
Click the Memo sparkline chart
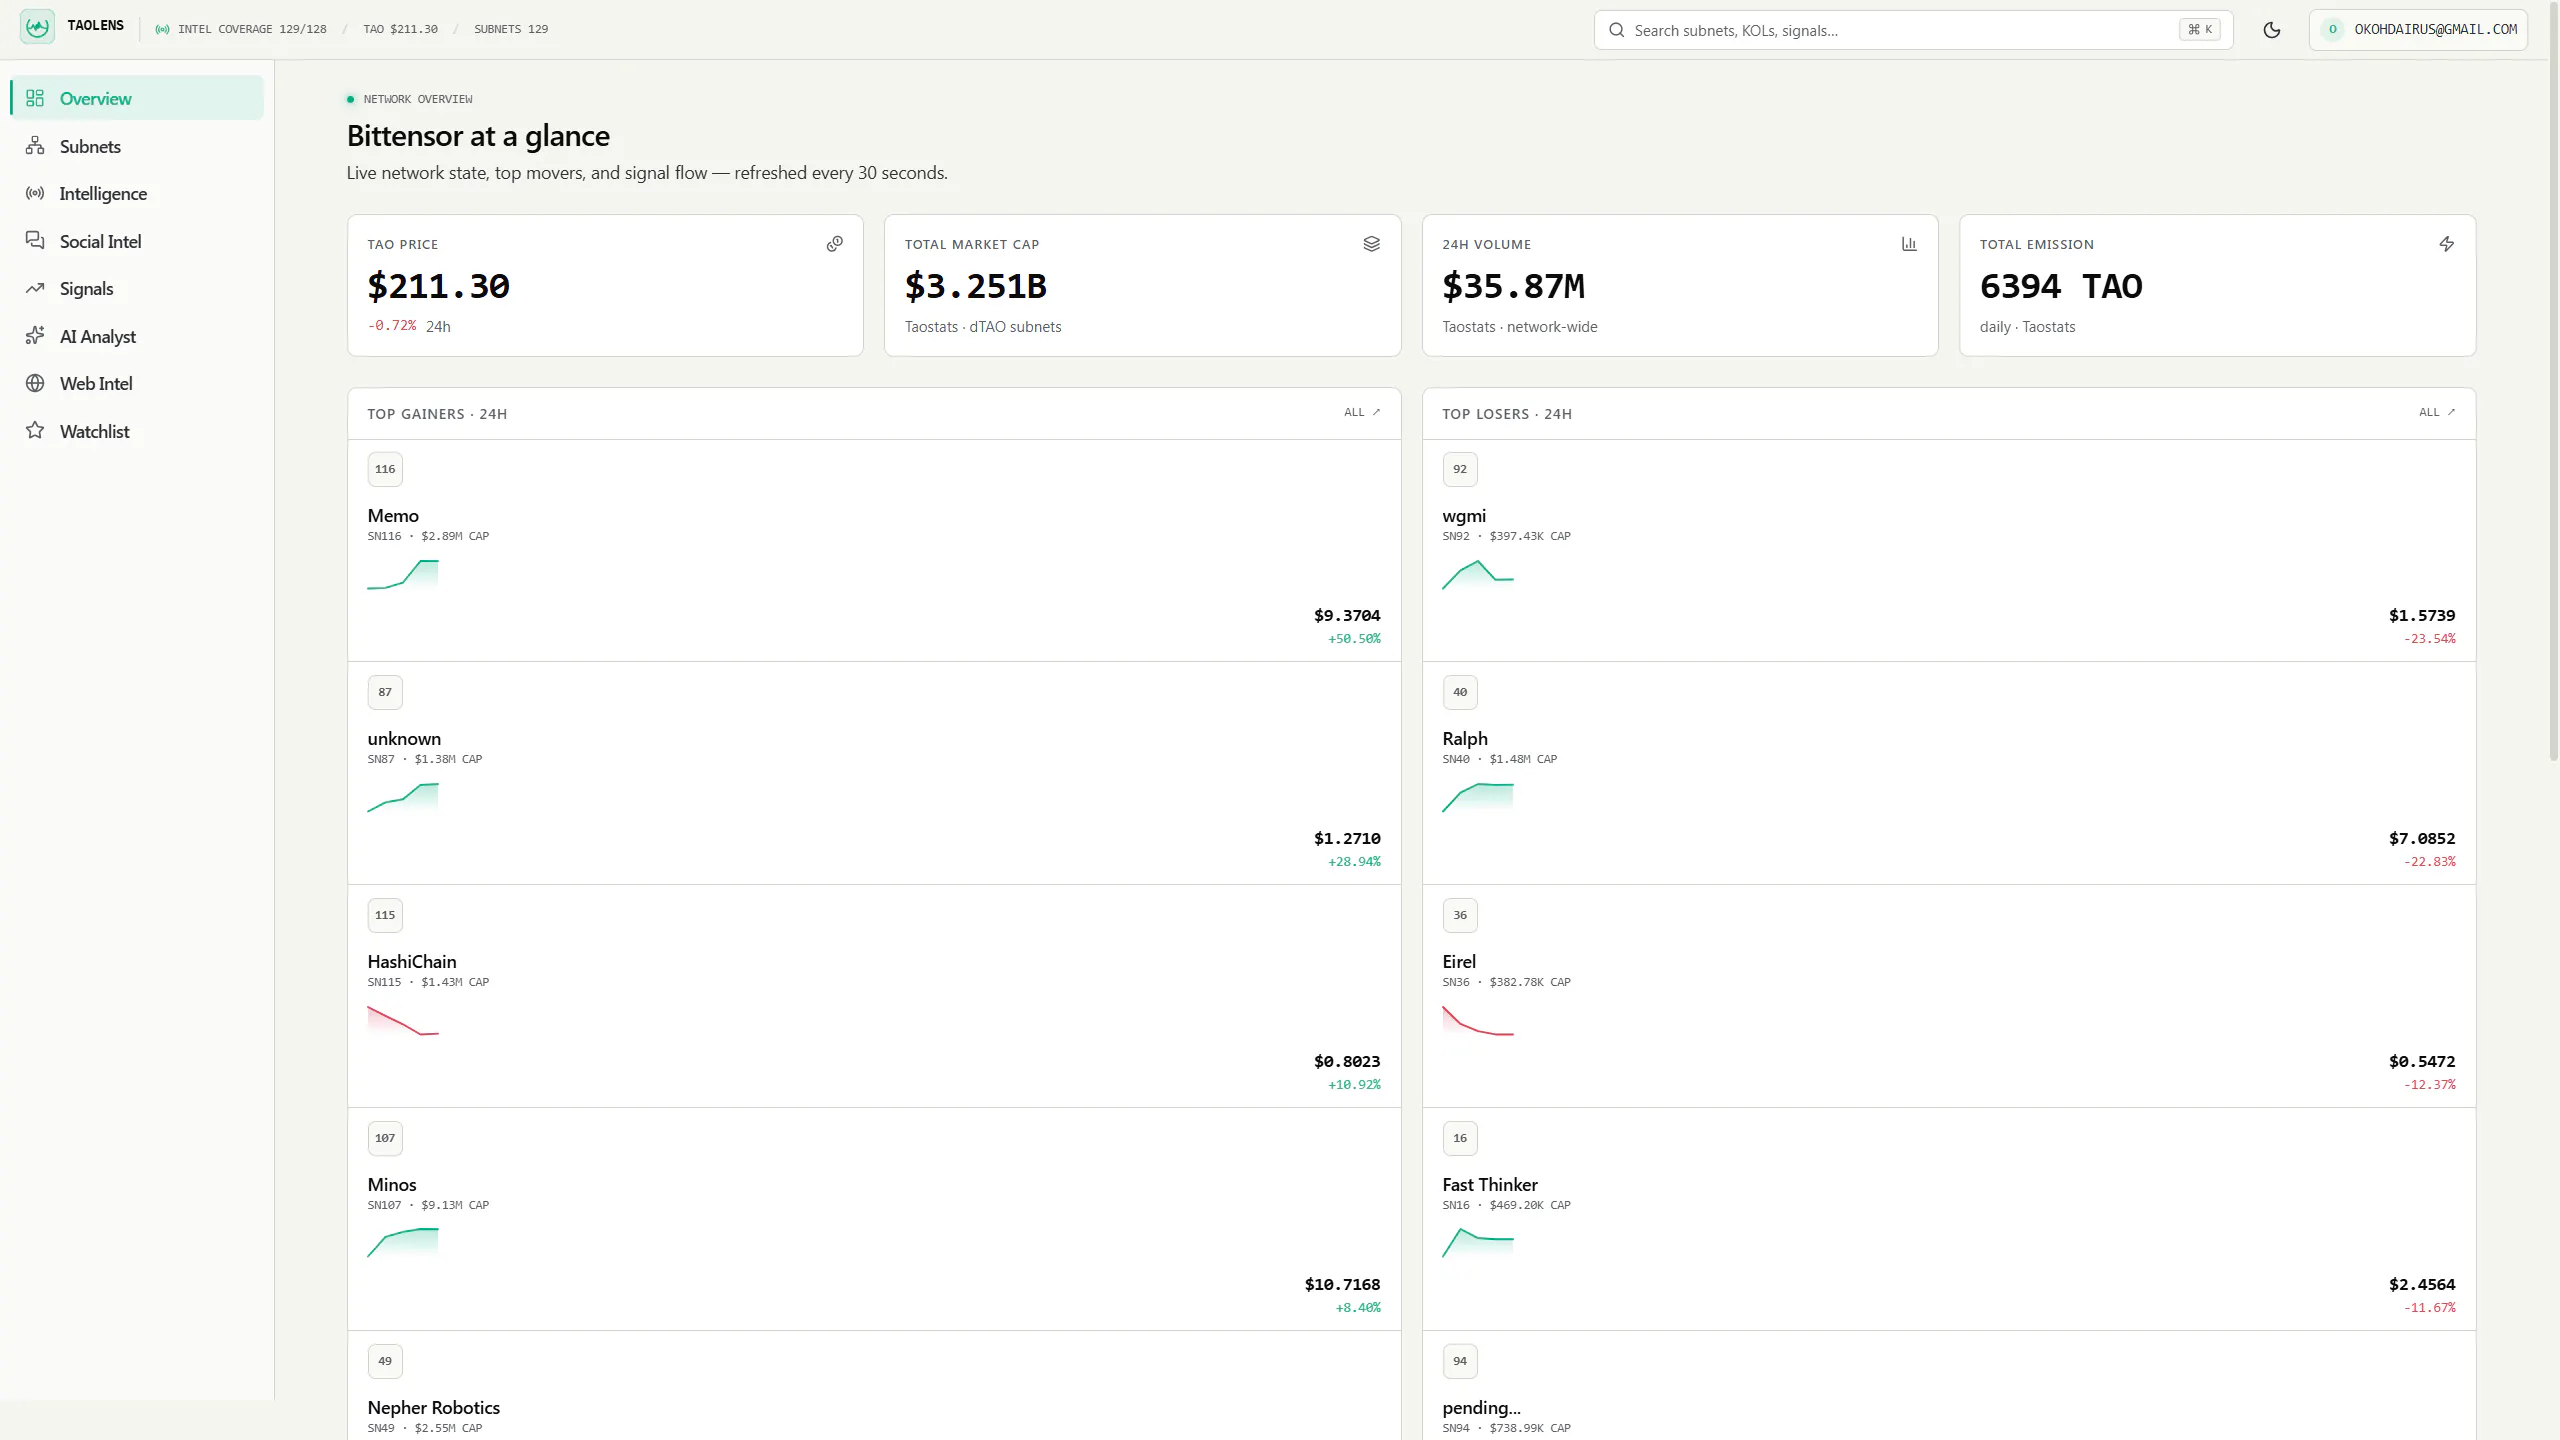pos(403,575)
